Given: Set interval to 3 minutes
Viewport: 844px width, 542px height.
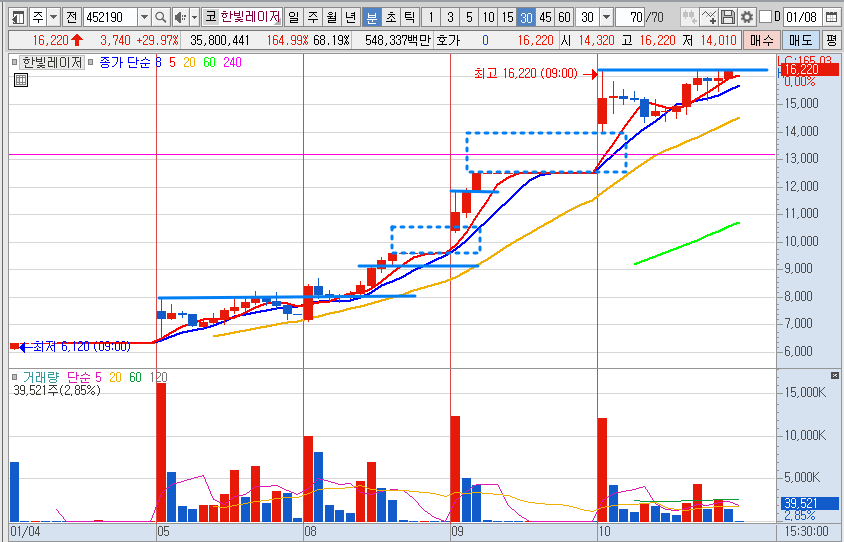Looking at the screenshot, I should [450, 17].
